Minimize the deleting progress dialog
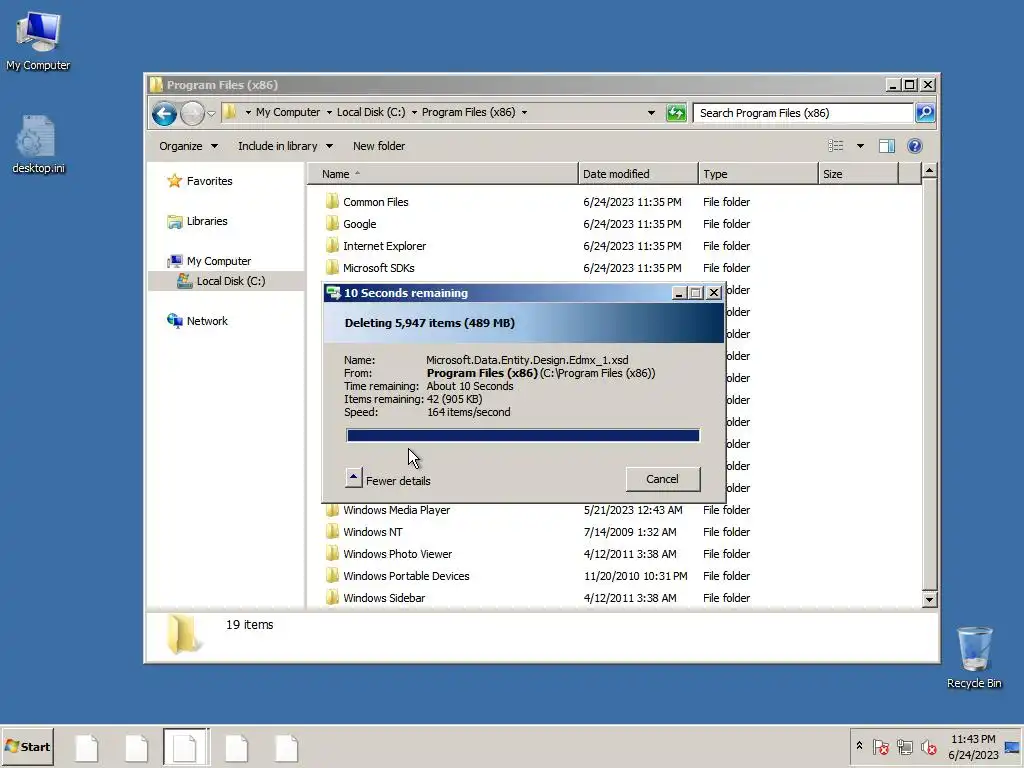The width and height of the screenshot is (1024, 768). [679, 293]
